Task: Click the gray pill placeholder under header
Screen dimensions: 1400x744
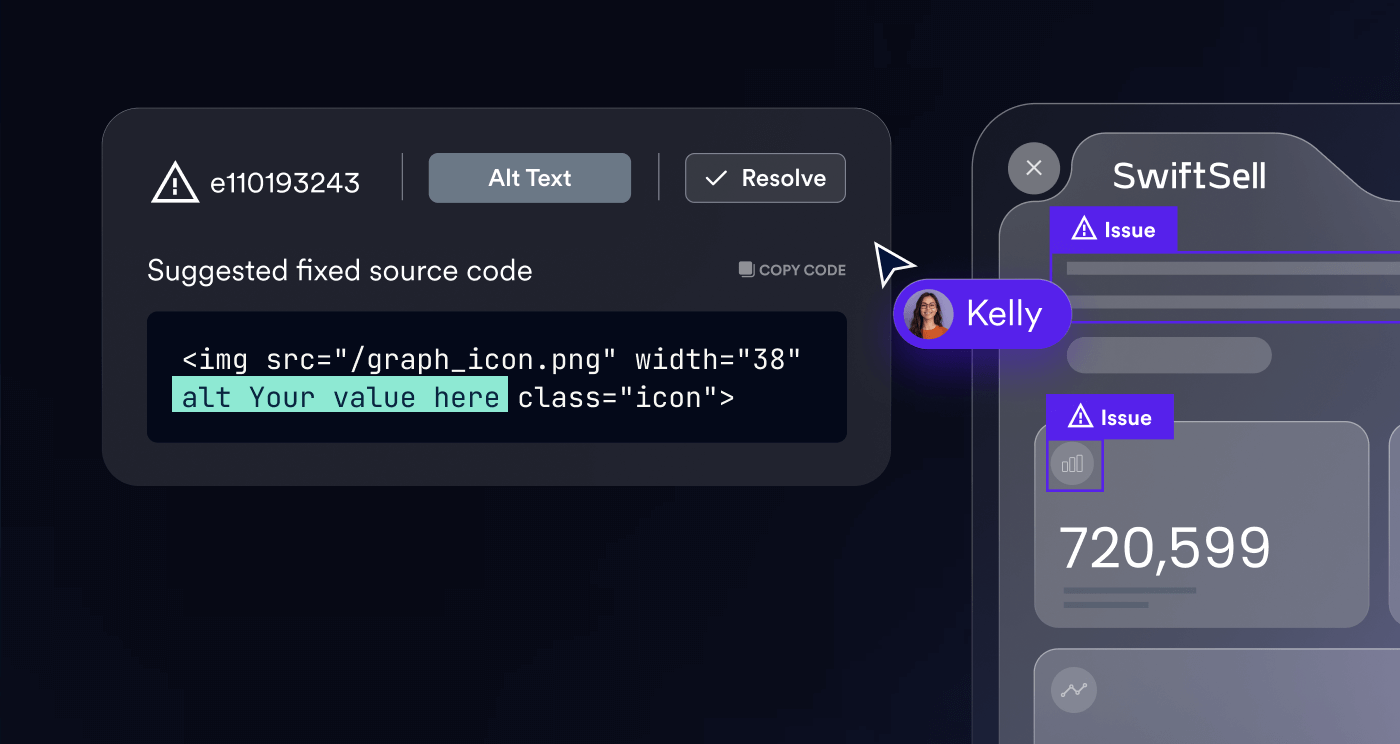Action: pyautogui.click(x=1168, y=355)
